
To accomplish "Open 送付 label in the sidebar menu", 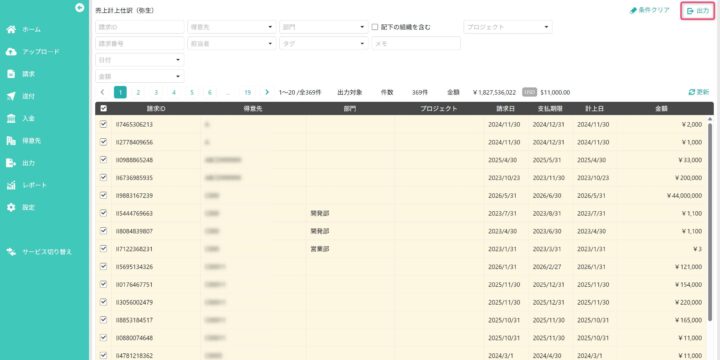I will (x=28, y=96).
